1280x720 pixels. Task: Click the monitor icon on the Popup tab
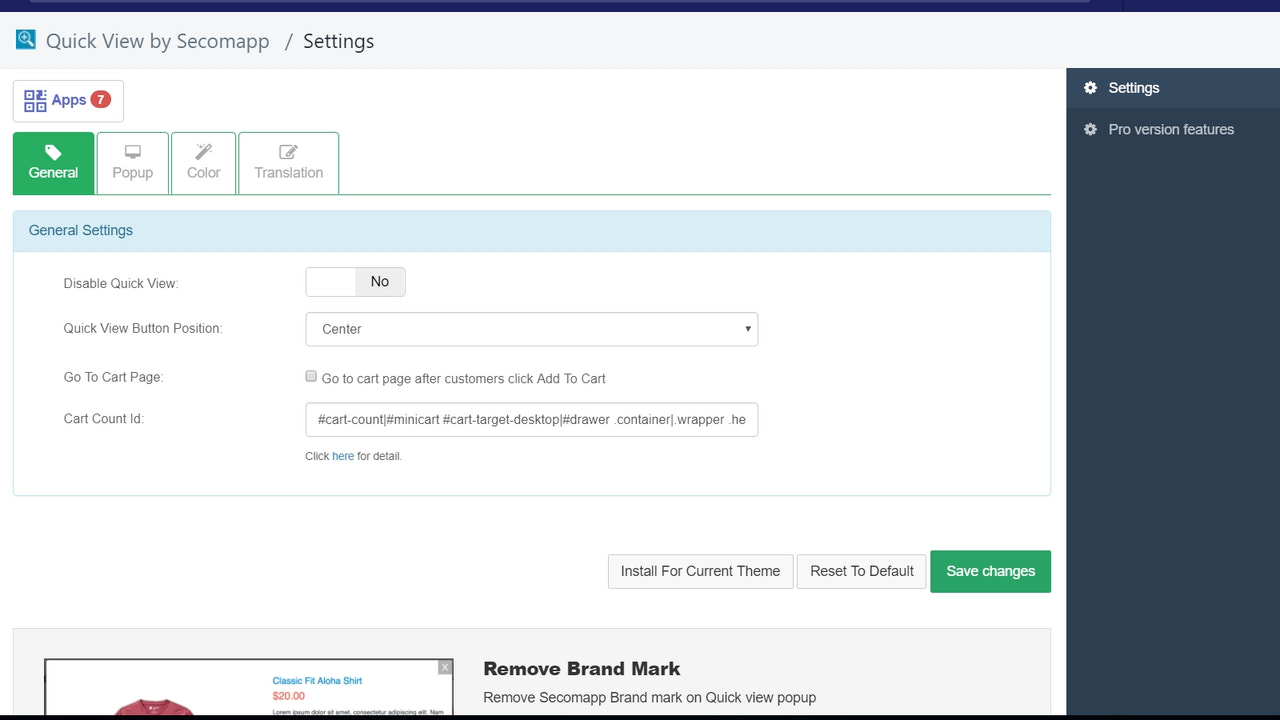coord(132,152)
